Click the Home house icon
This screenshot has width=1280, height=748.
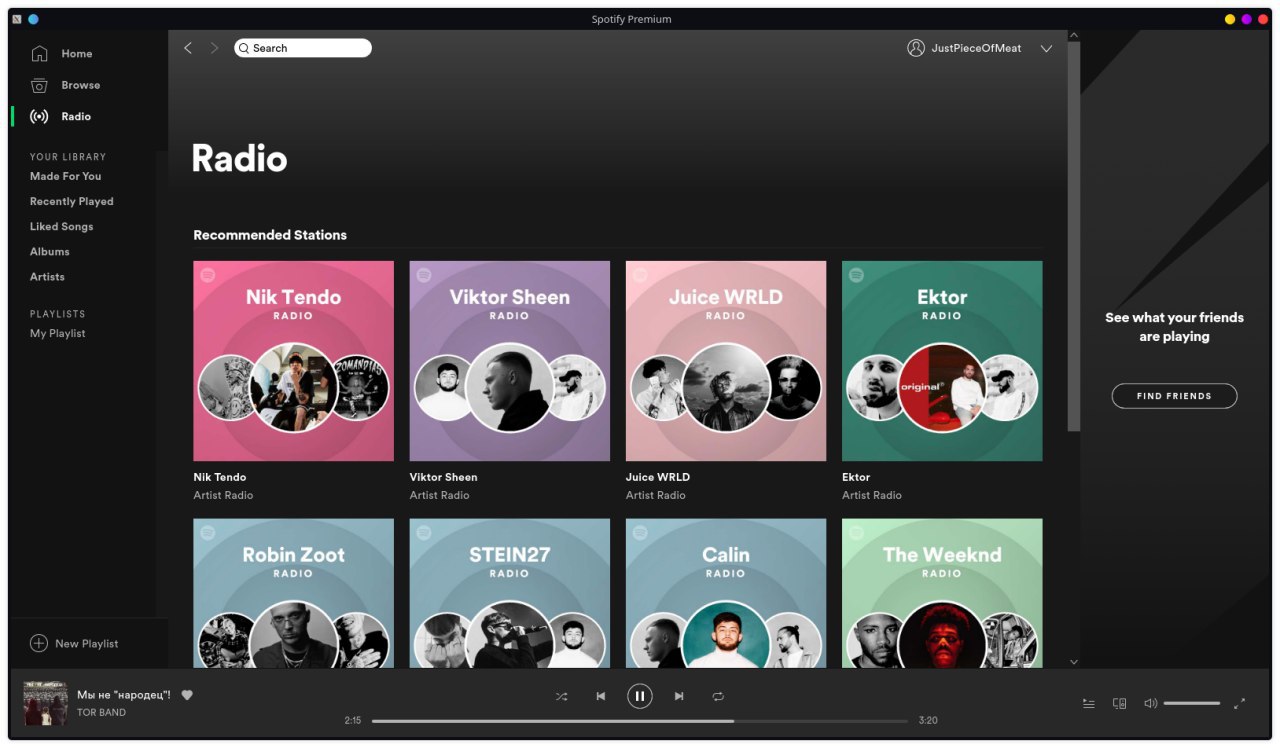[x=39, y=54]
